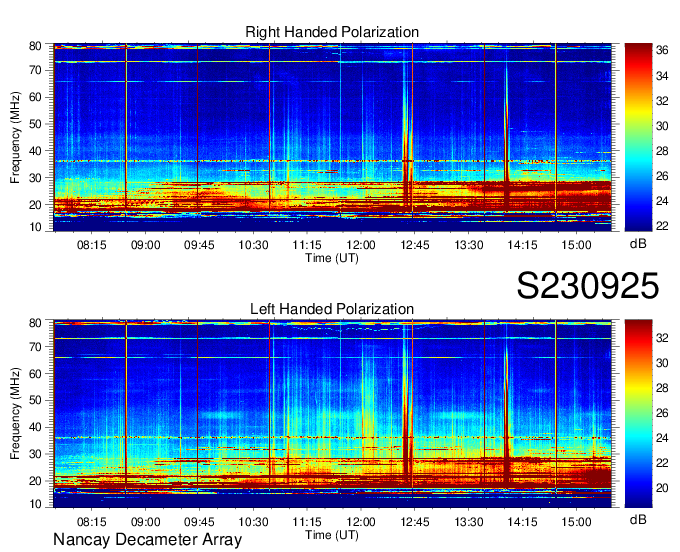Click the "Left Handed Polarization" plot title
680x552 pixels.
332,309
